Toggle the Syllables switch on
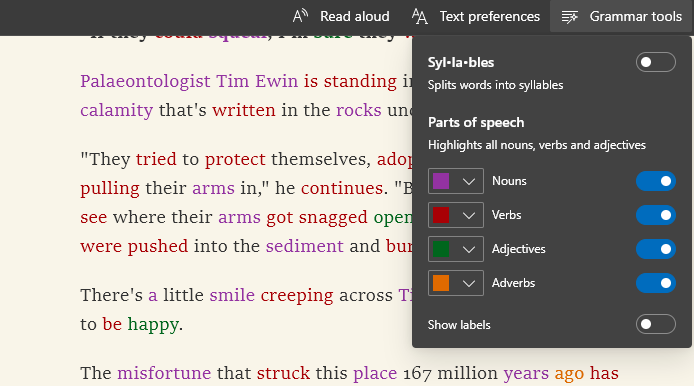 tap(655, 62)
